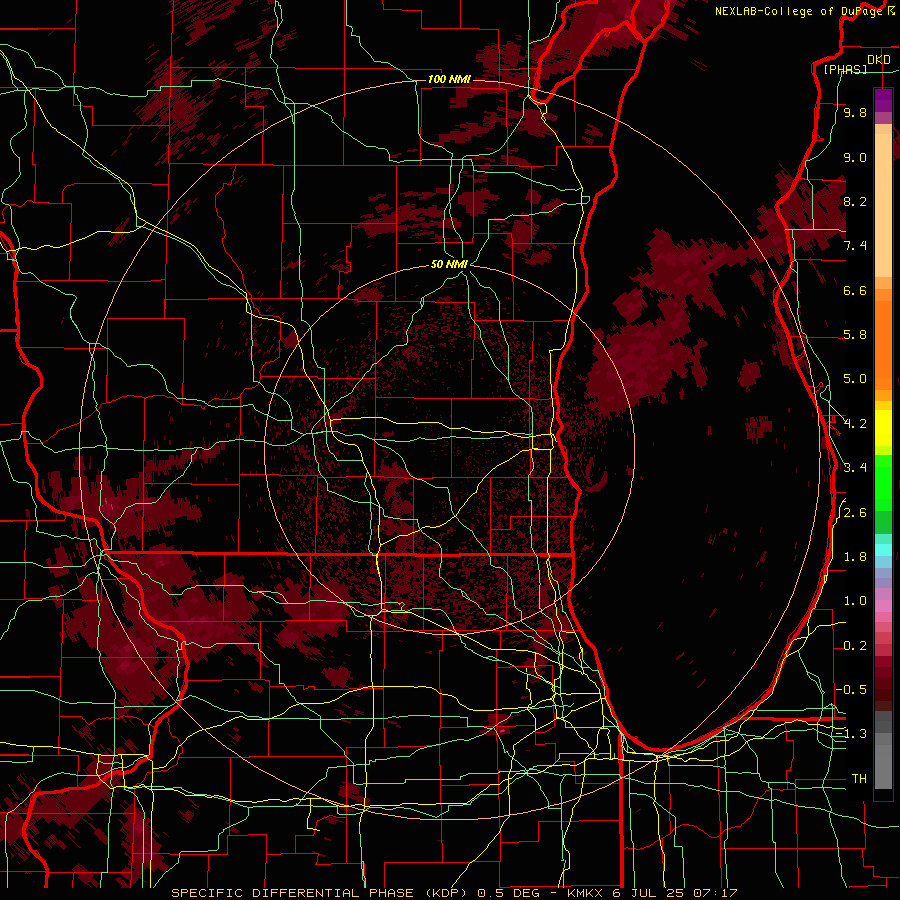Click the 5.8 color scale value
Image resolution: width=900 pixels, height=900 pixels.
pos(855,335)
